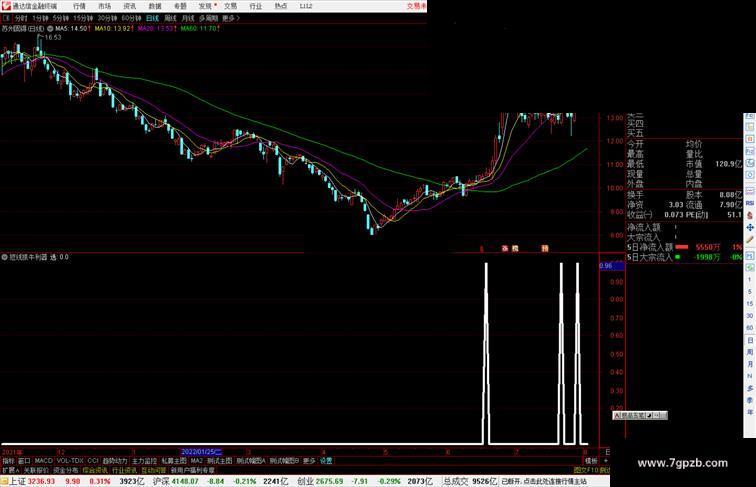
Task: Click the MA60: 11.70 indicator value
Action: 200,29
